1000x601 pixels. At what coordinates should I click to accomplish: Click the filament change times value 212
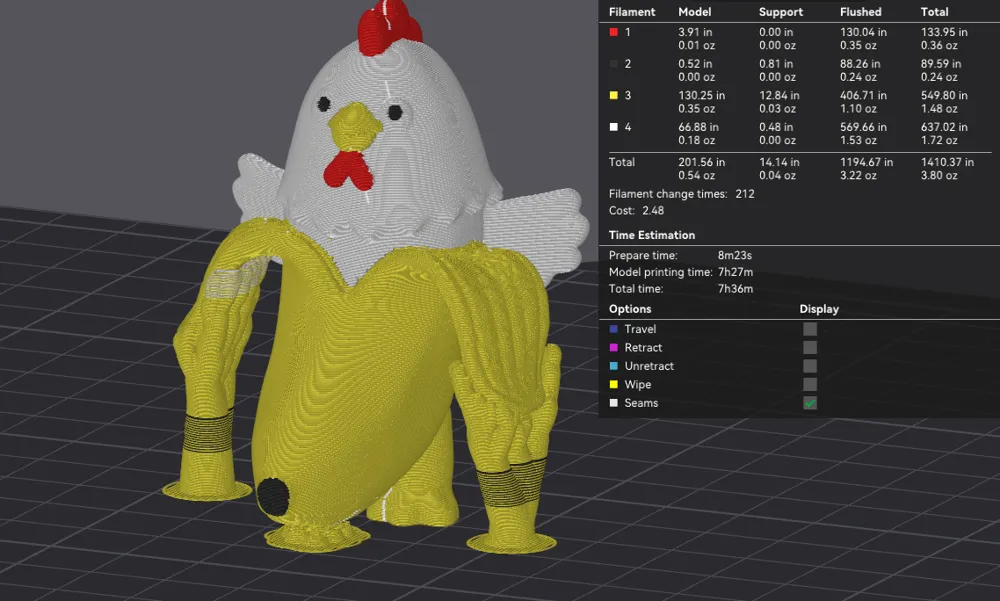[x=744, y=194]
